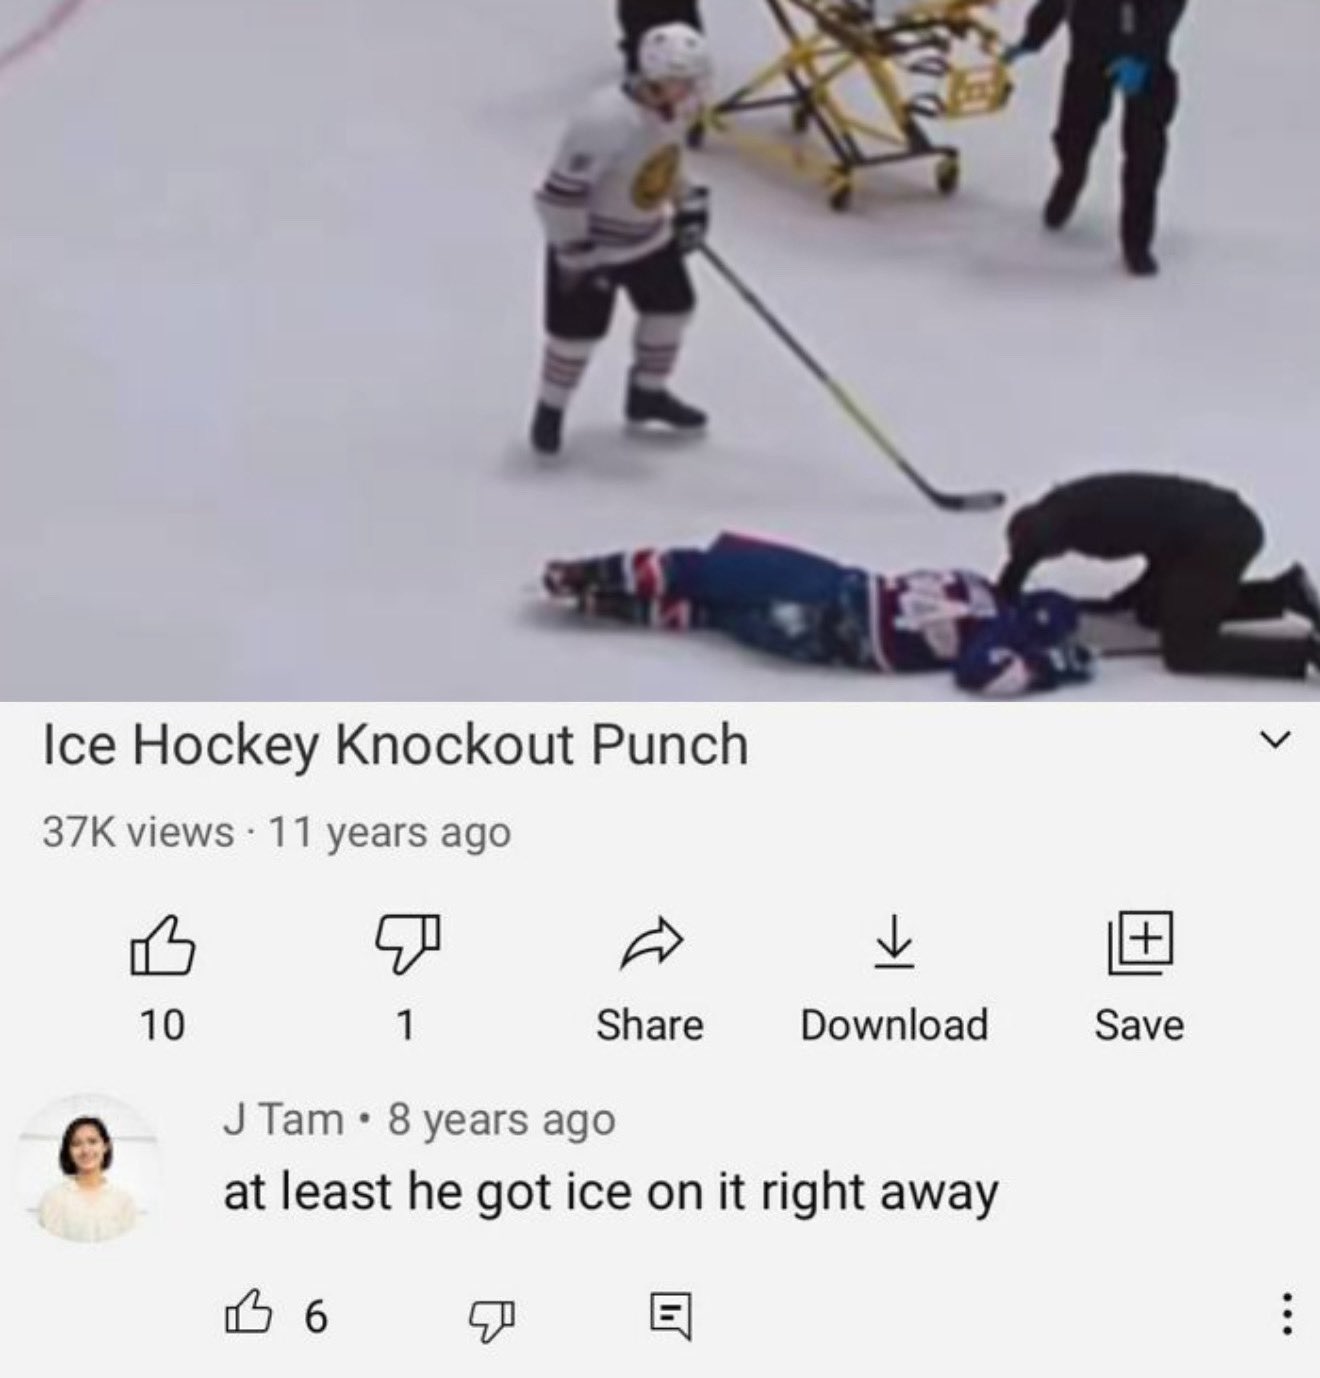Like J Tam's comment
This screenshot has width=1320, height=1378.
coord(247,1315)
